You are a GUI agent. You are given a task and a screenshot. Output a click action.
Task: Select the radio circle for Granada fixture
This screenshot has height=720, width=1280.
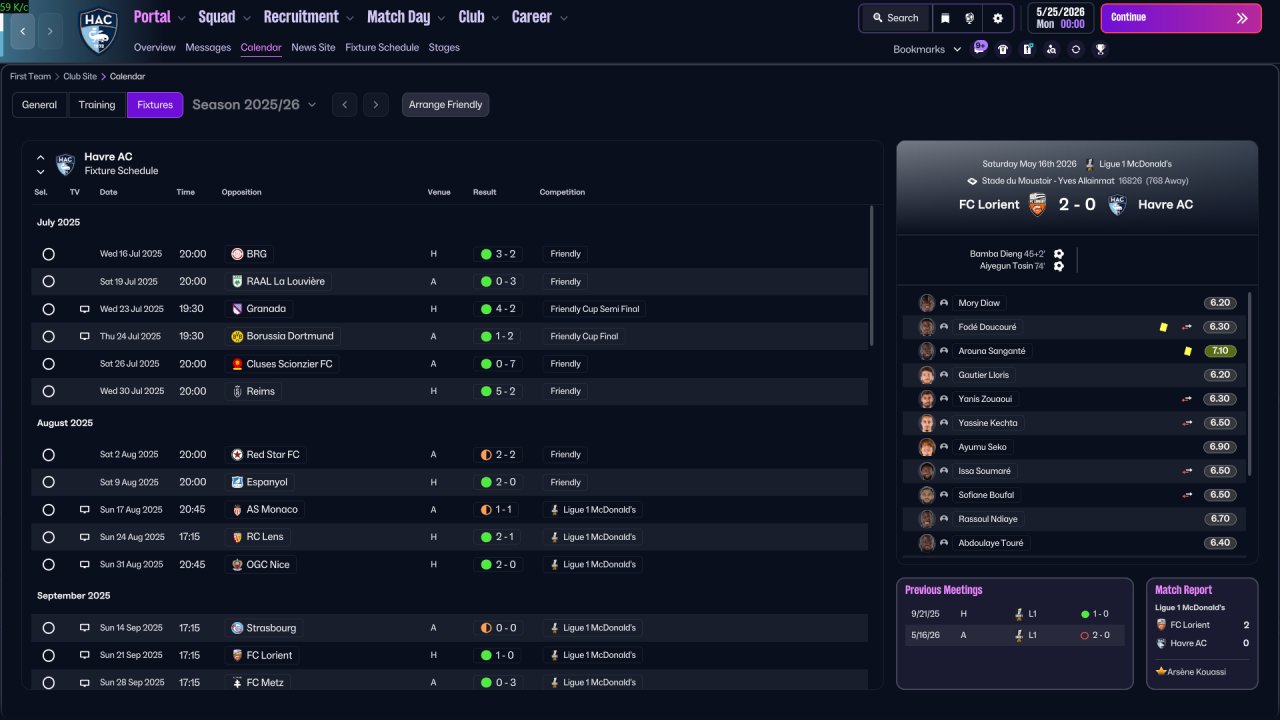(48, 309)
